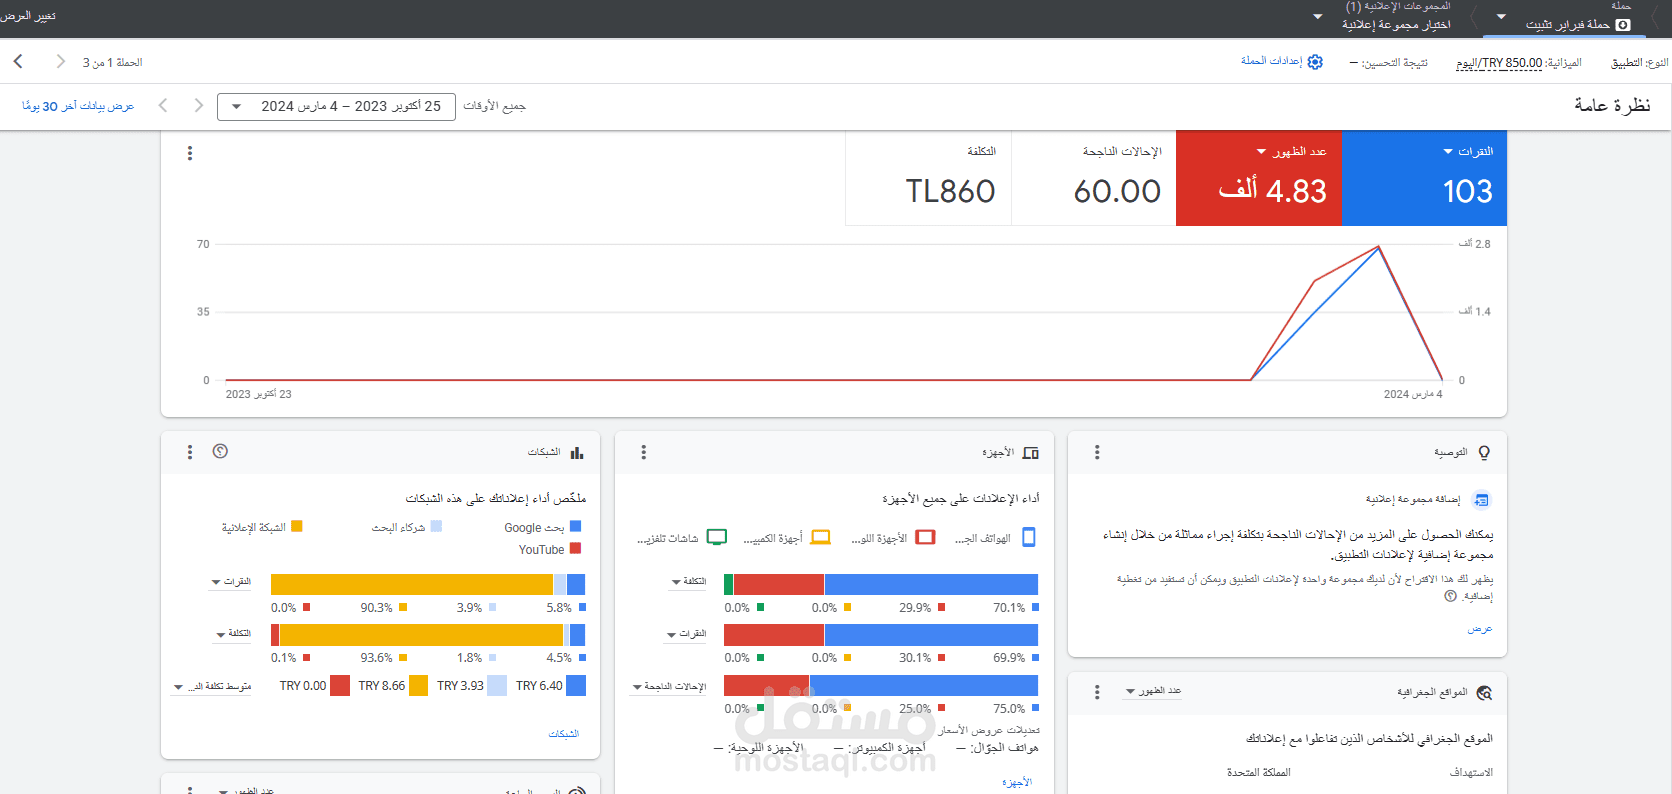Click the lightbulb icon of التوصية card
This screenshot has height=794, width=1672.
(1484, 453)
